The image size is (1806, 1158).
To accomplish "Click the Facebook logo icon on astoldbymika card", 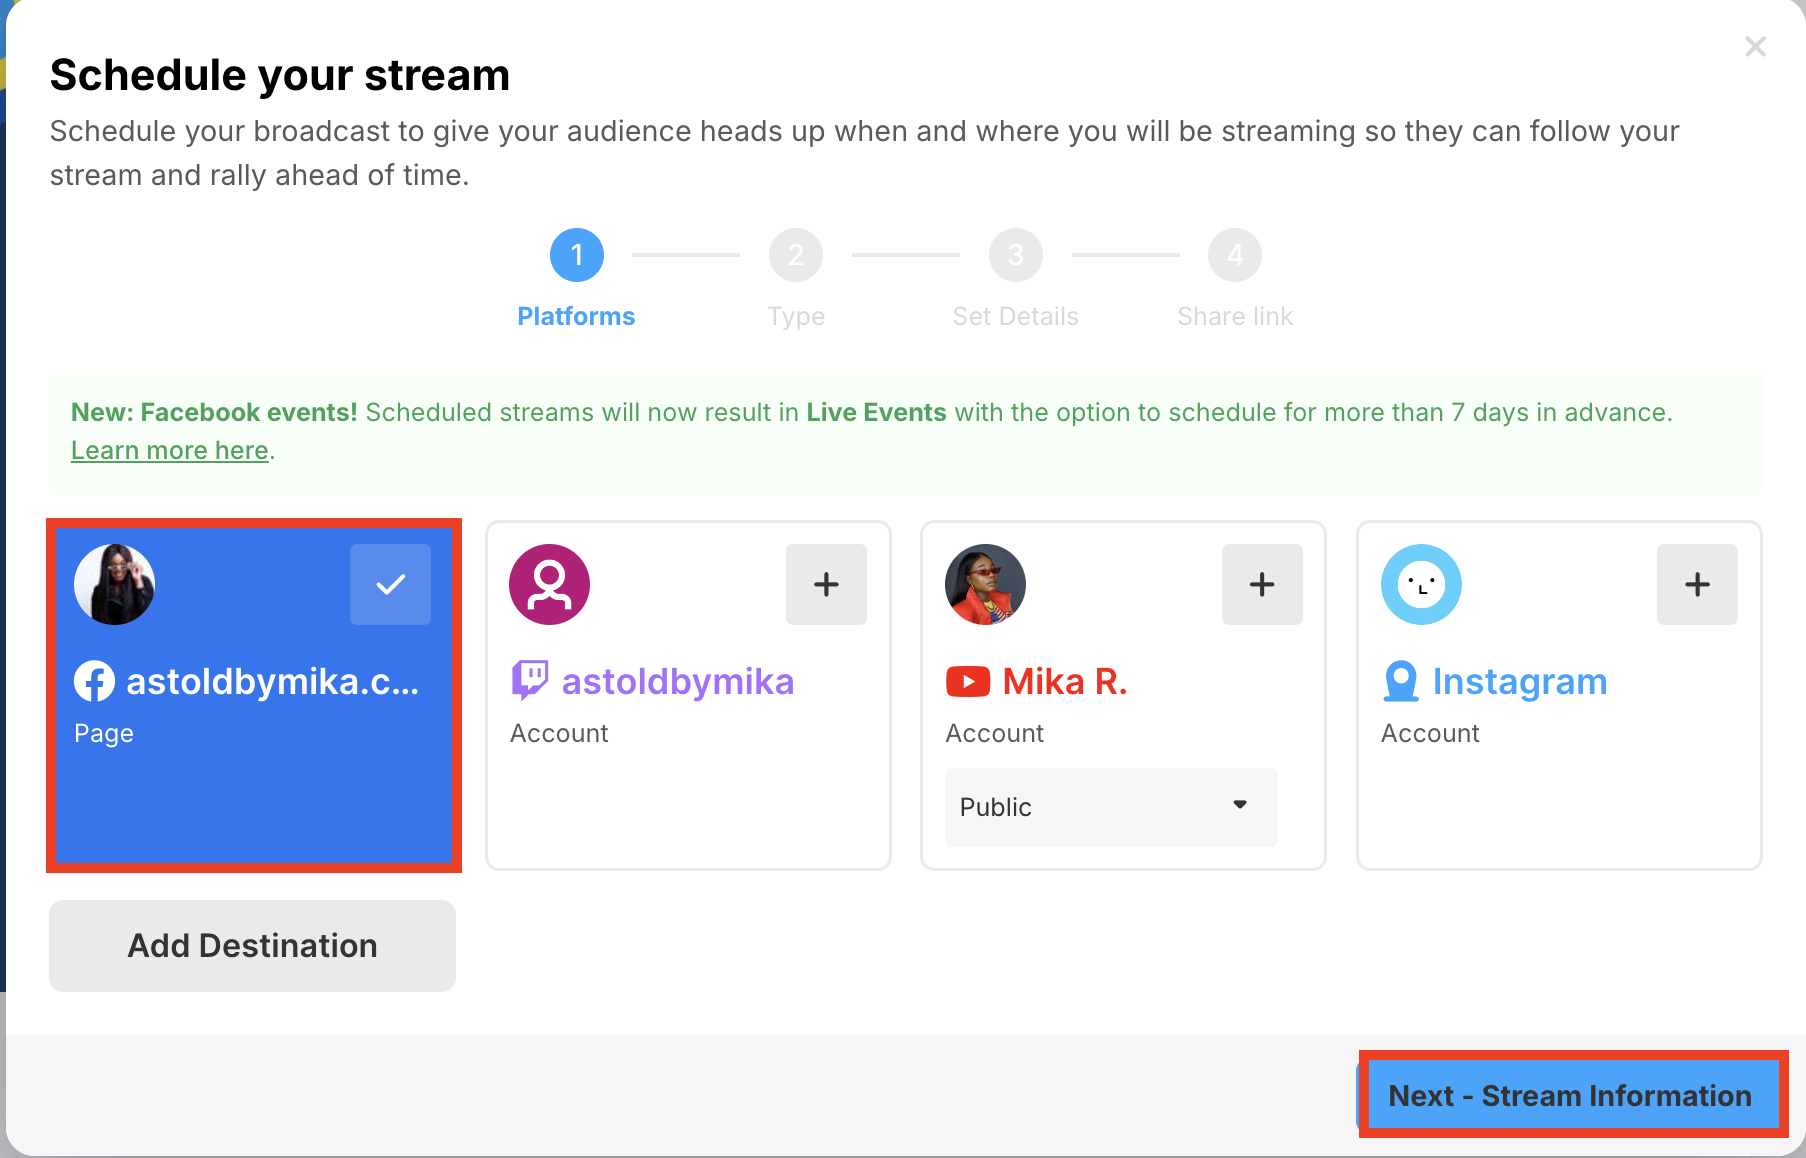I will pos(94,682).
